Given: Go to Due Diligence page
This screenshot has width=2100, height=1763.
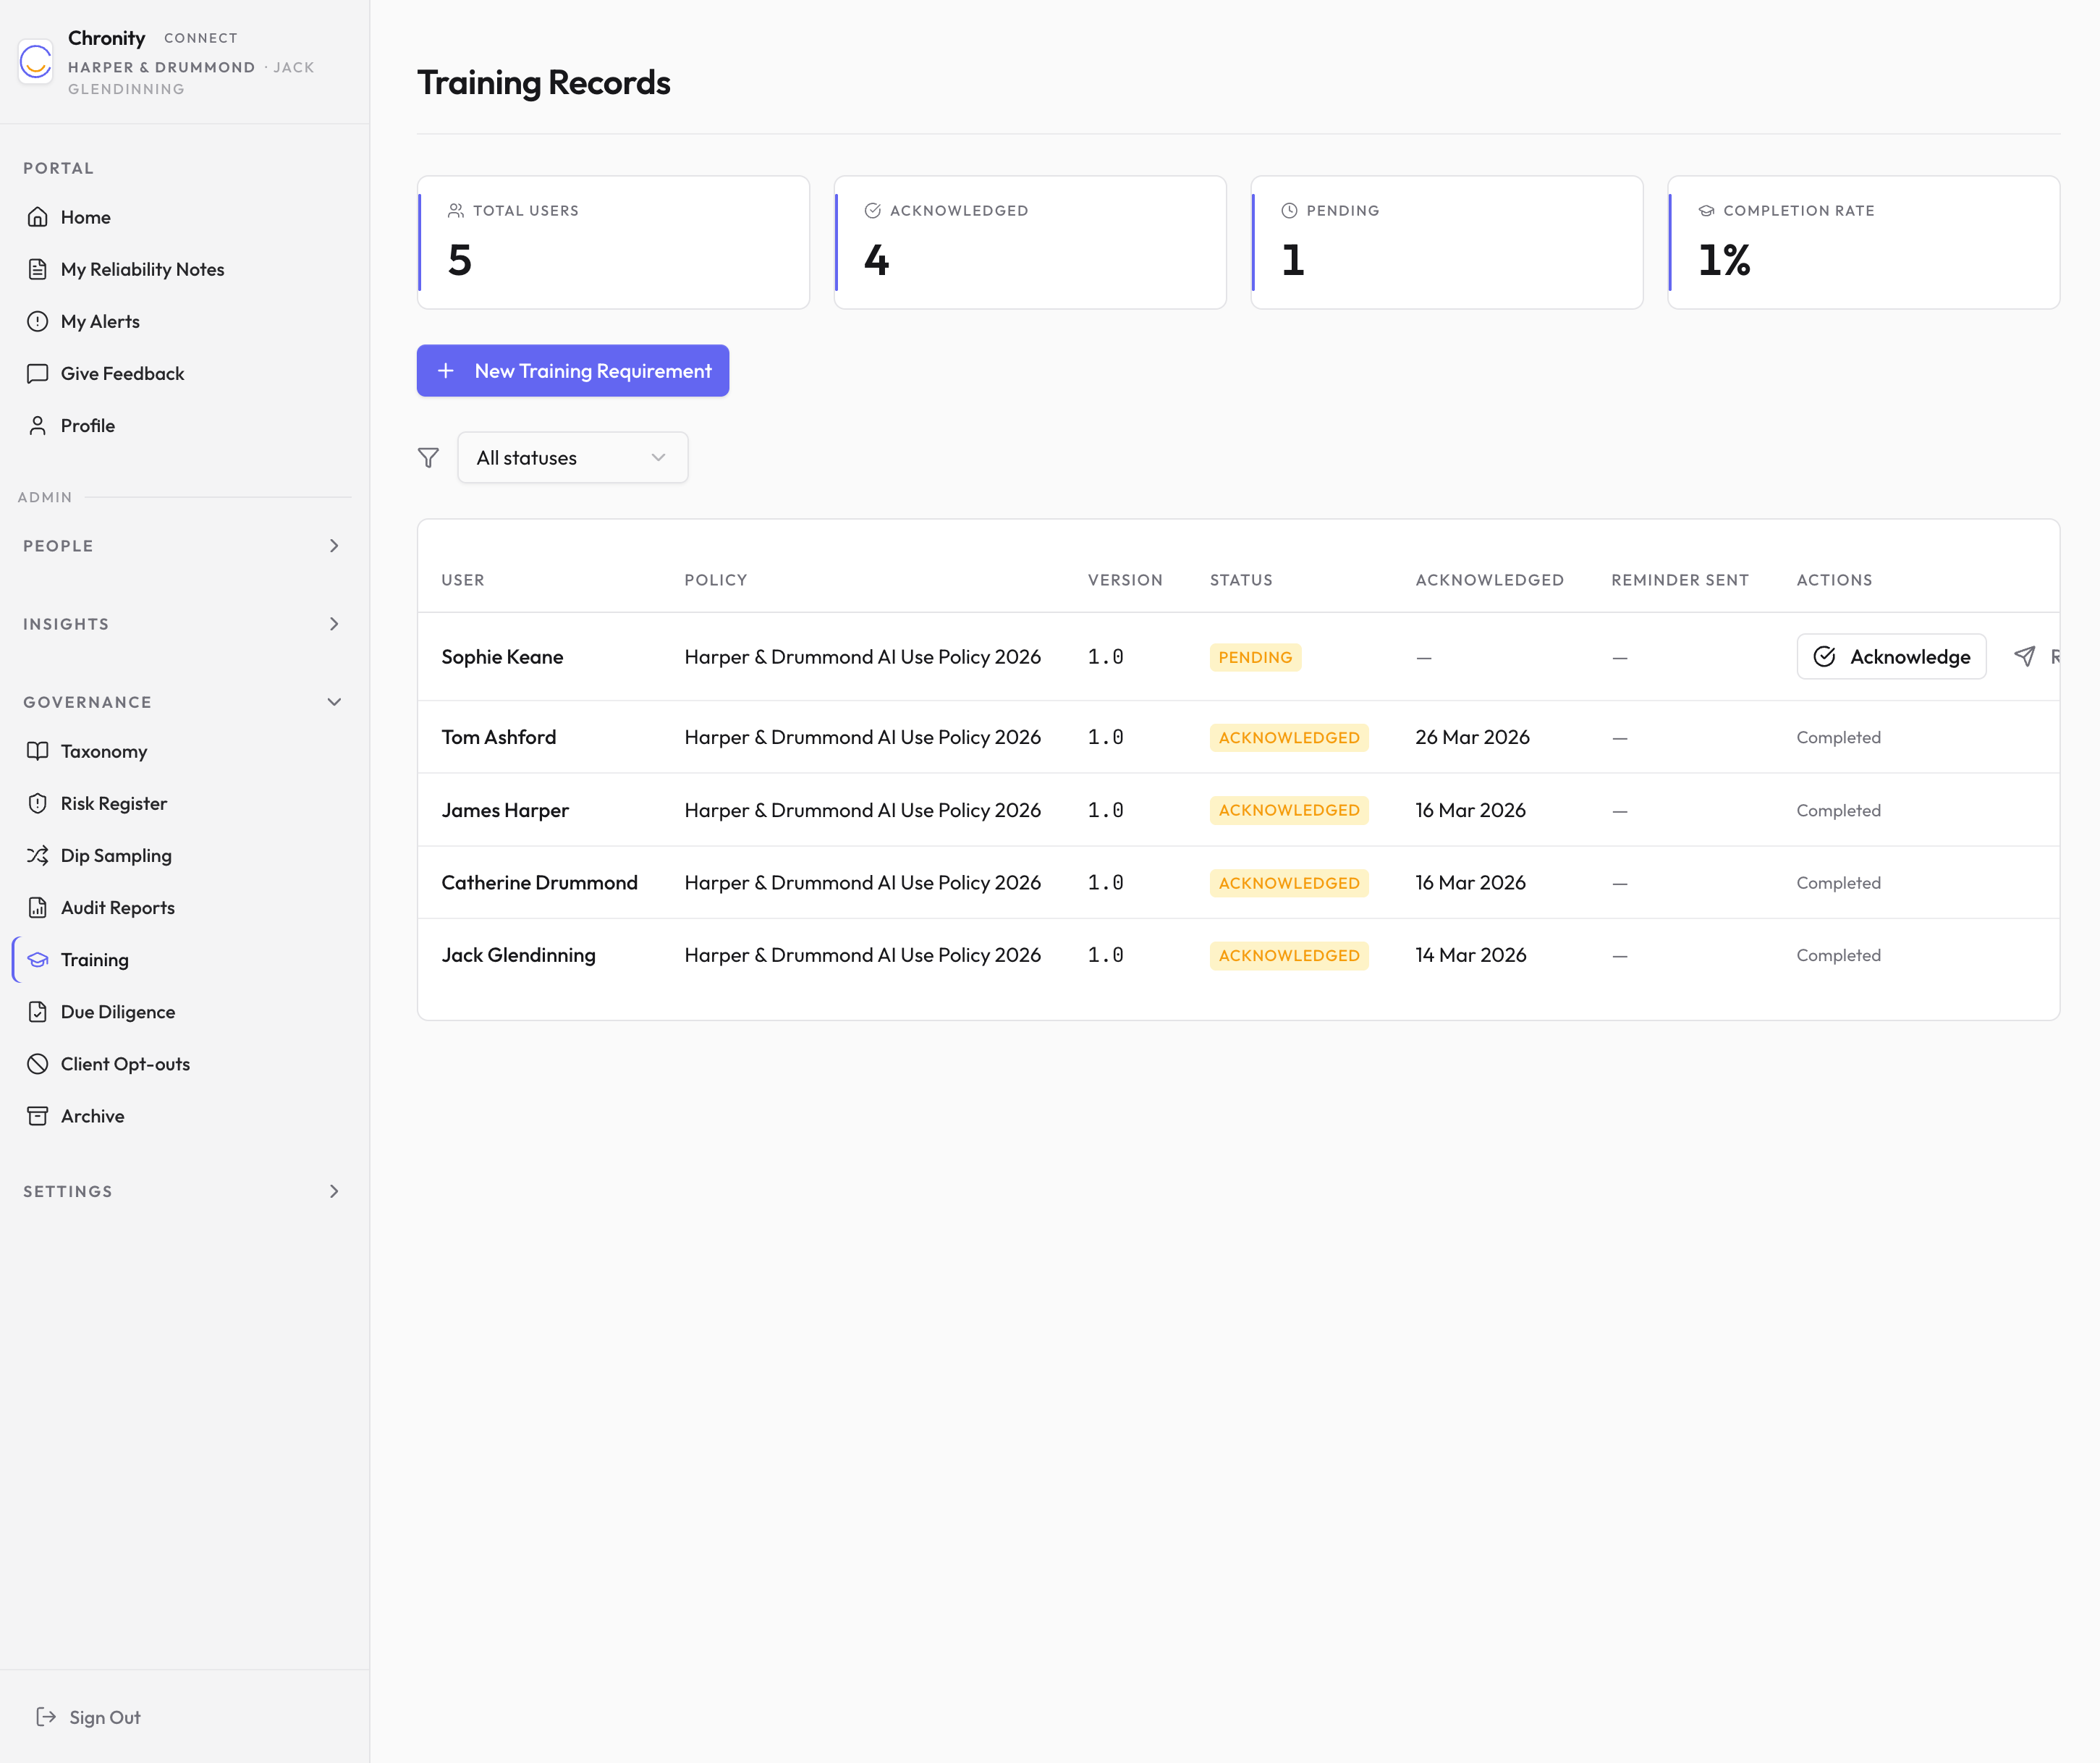Looking at the screenshot, I should (x=117, y=1012).
